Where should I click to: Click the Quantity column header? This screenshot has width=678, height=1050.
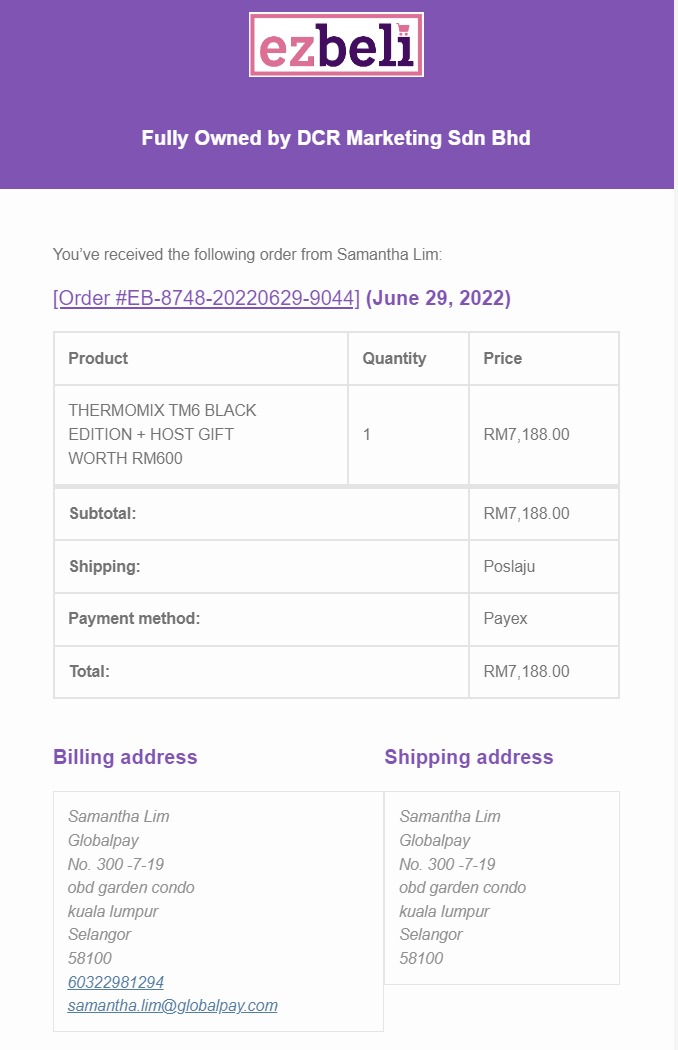(394, 358)
